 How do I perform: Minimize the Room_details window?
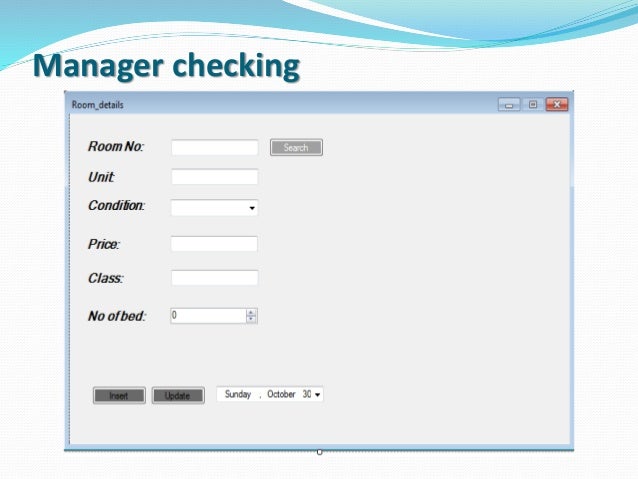point(509,105)
